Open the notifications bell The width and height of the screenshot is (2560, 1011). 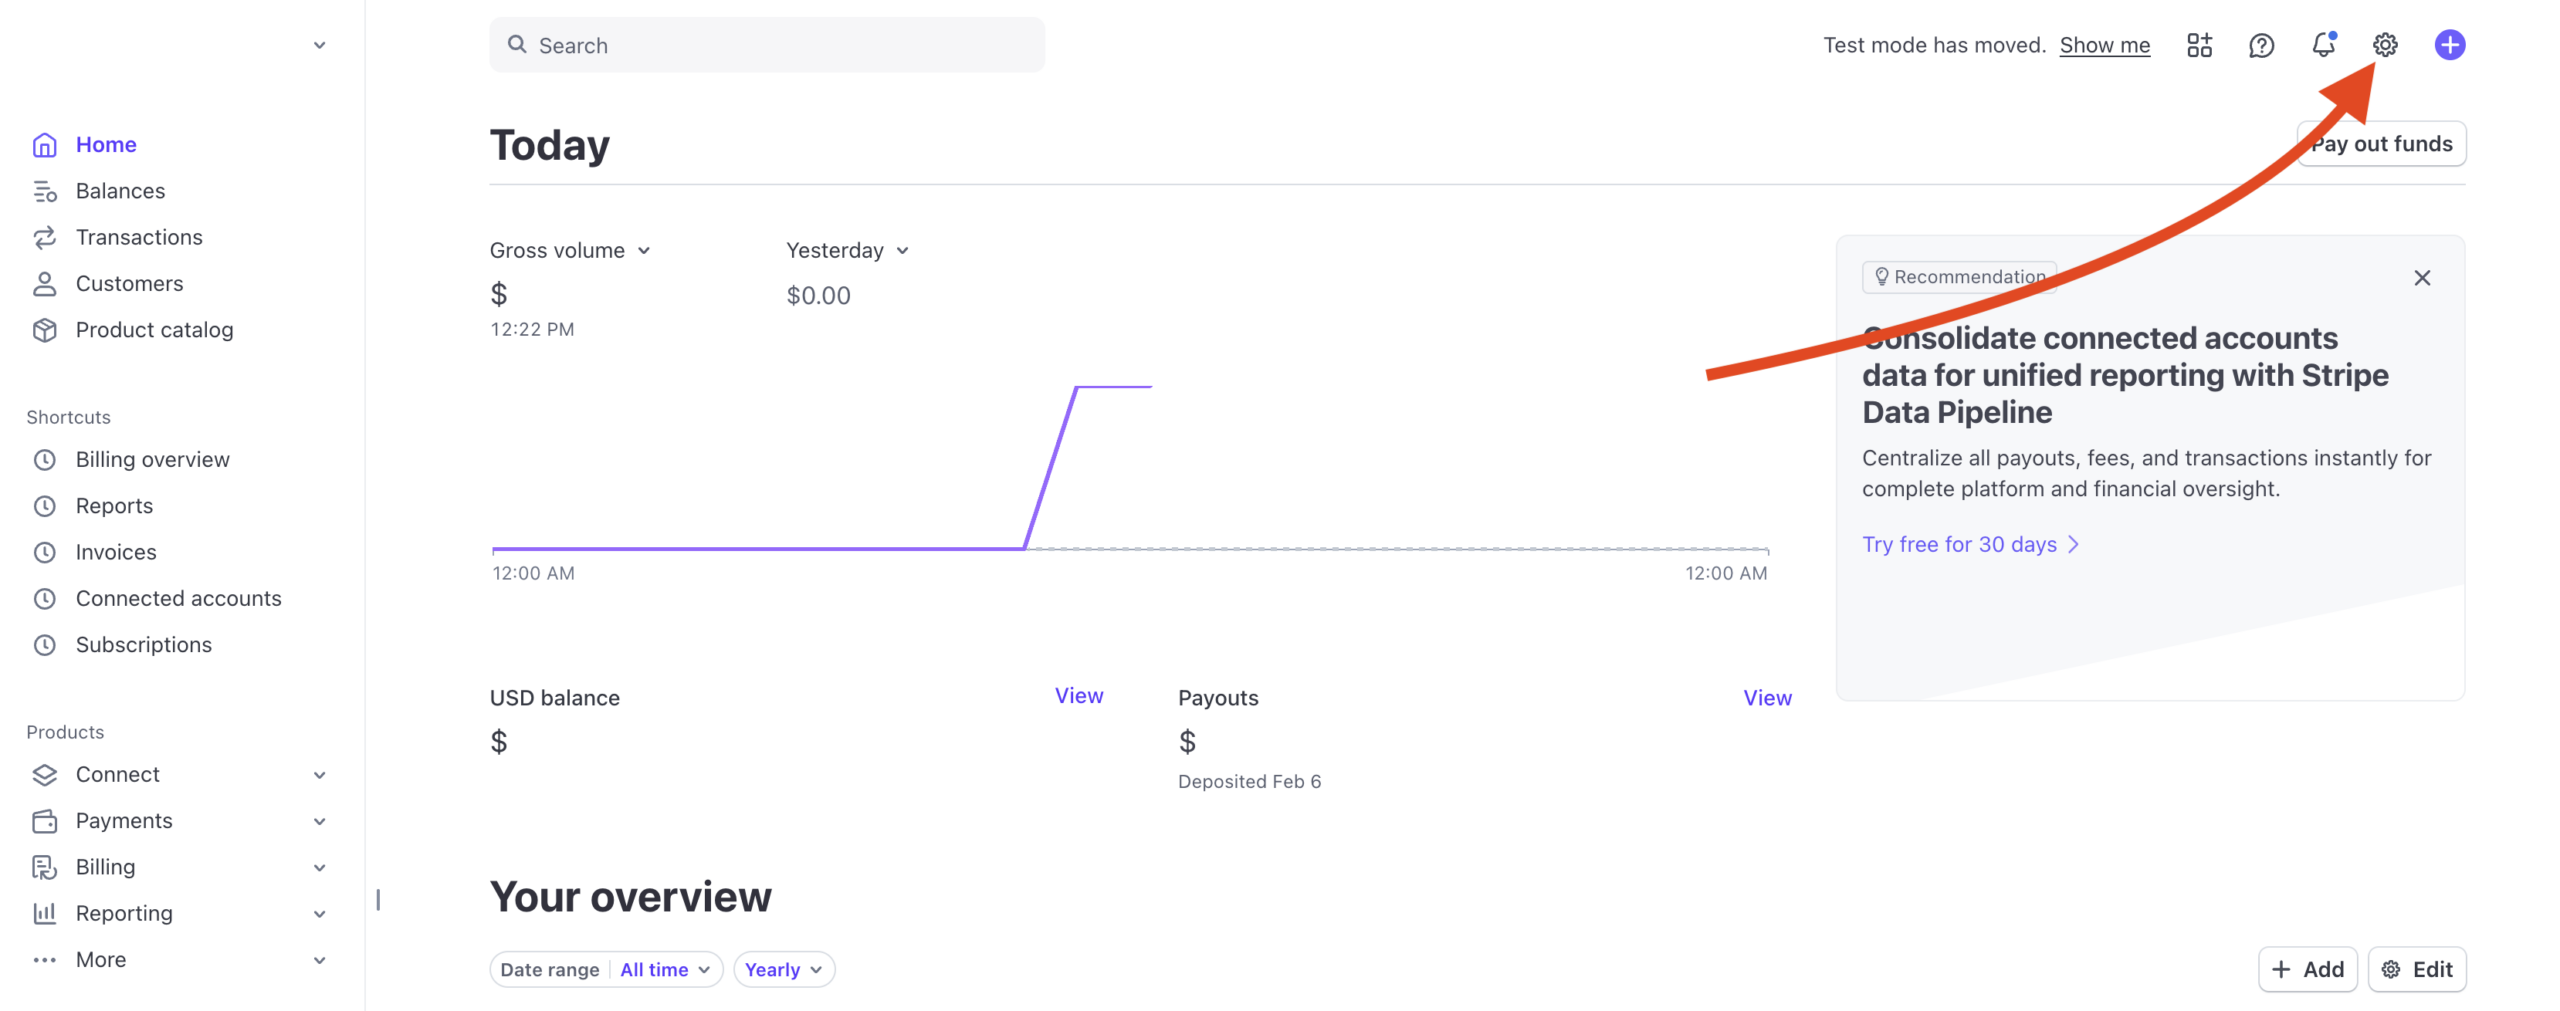coord(2322,45)
